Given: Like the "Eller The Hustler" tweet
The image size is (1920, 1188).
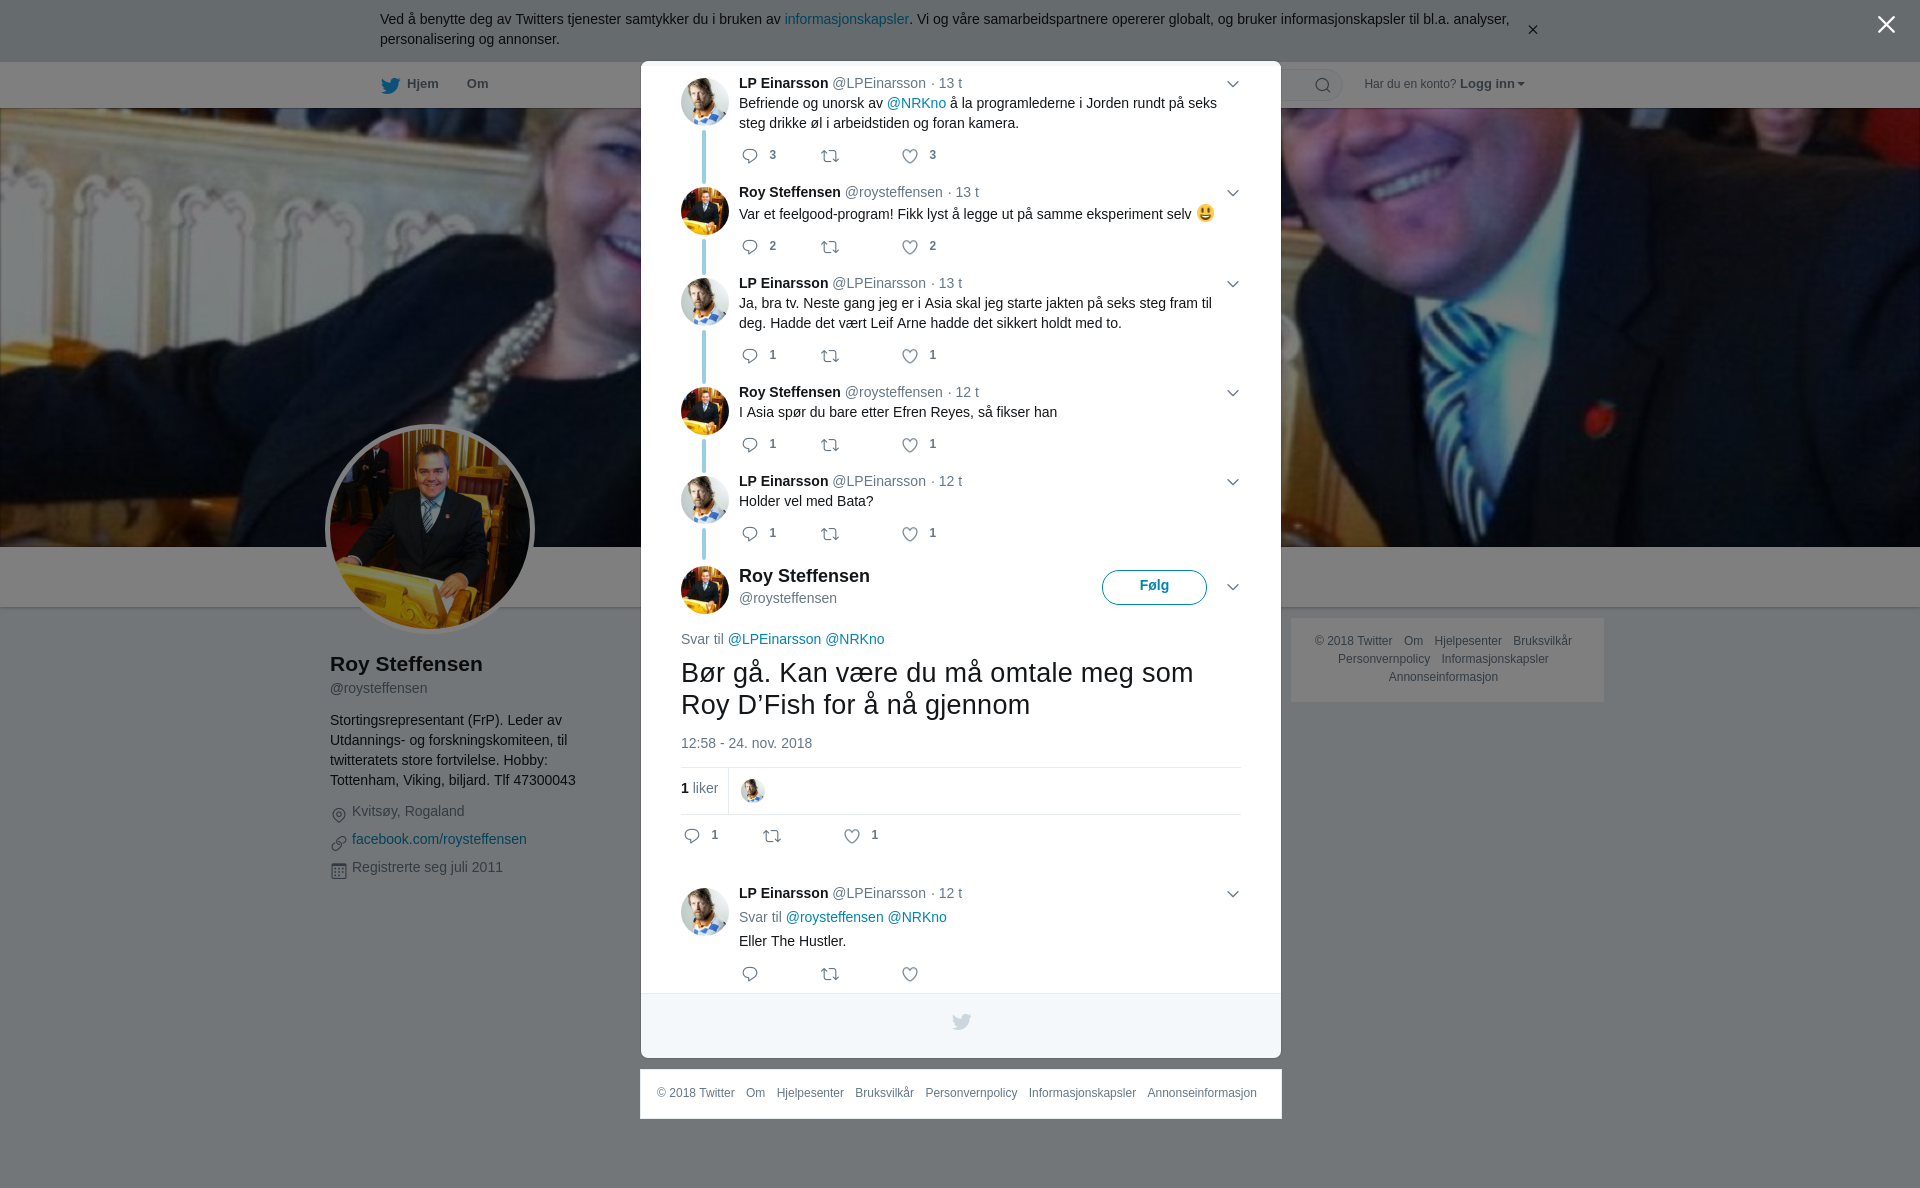Looking at the screenshot, I should point(910,974).
